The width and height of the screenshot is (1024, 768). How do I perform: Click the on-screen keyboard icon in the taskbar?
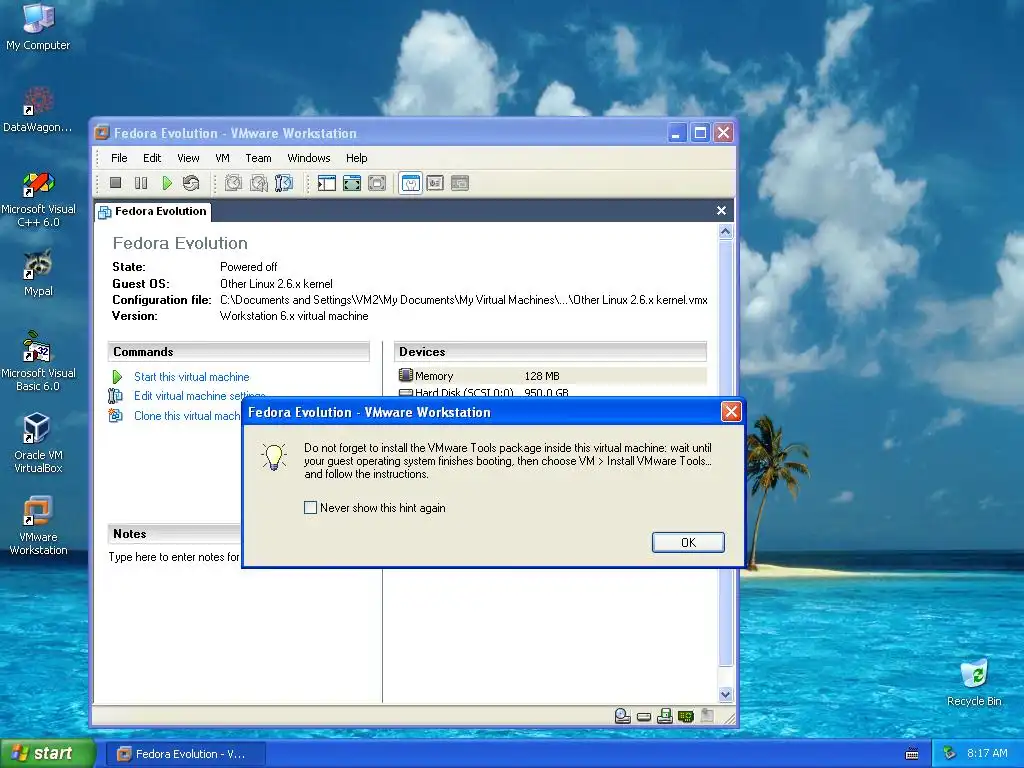point(912,754)
